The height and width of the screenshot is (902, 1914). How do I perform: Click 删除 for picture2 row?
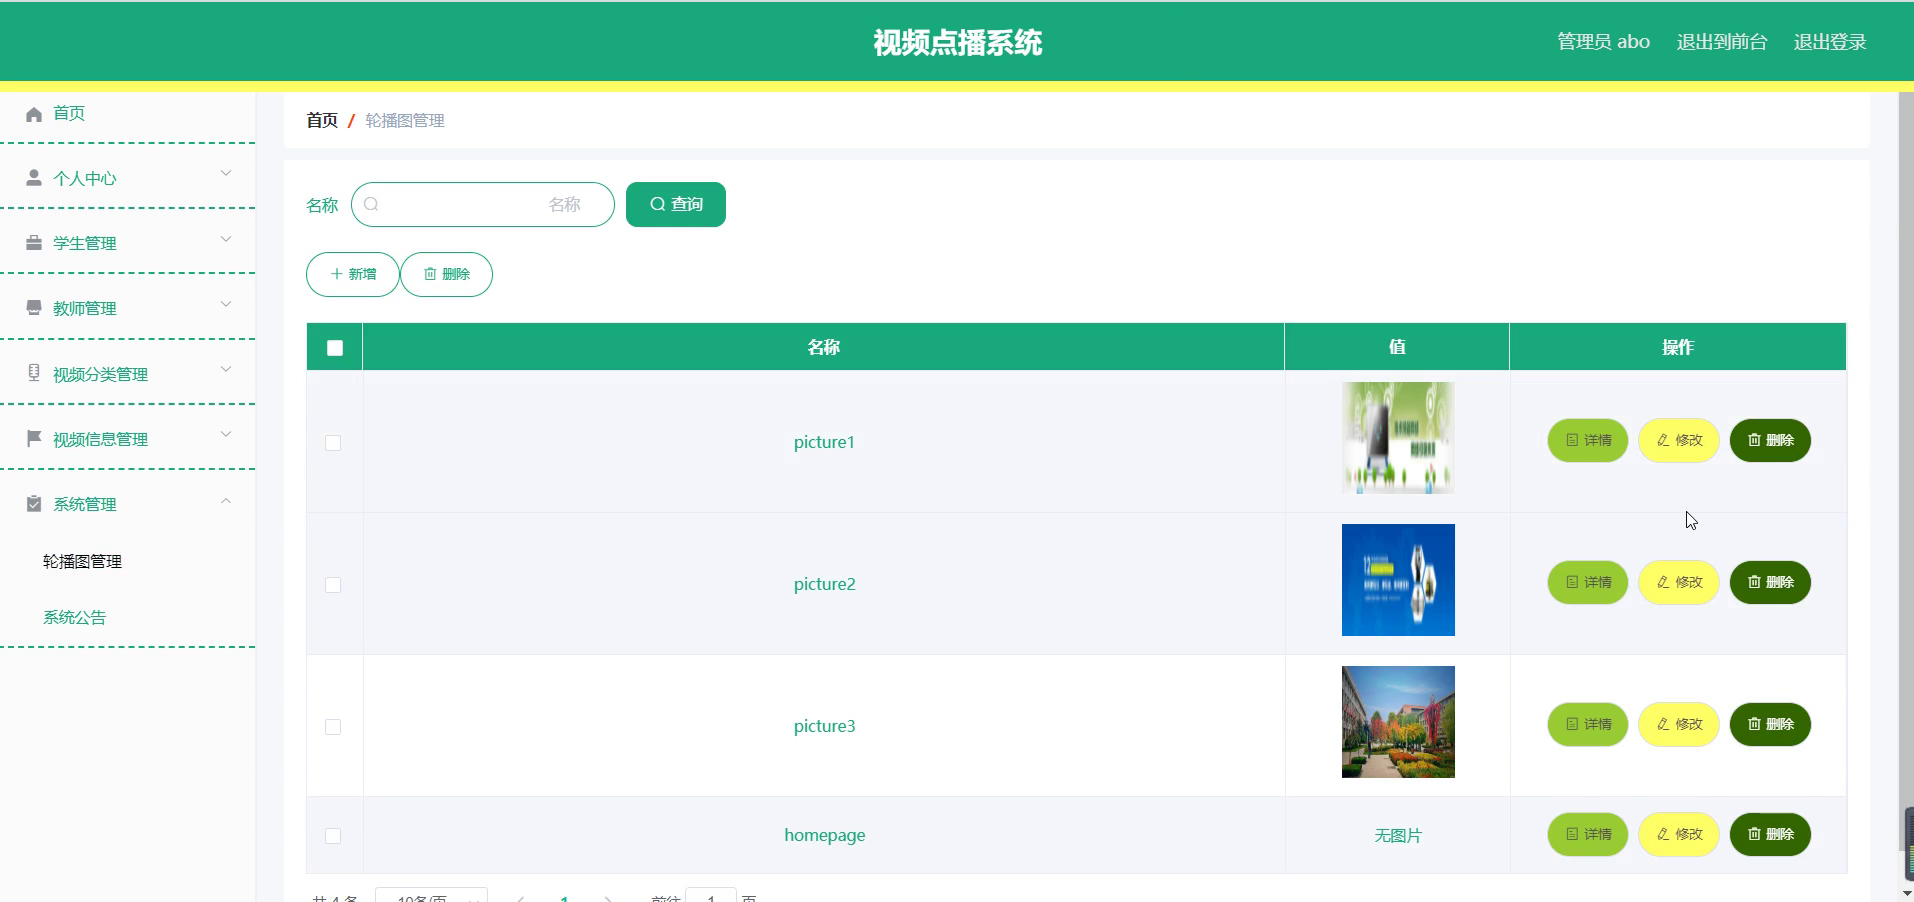[x=1770, y=582]
